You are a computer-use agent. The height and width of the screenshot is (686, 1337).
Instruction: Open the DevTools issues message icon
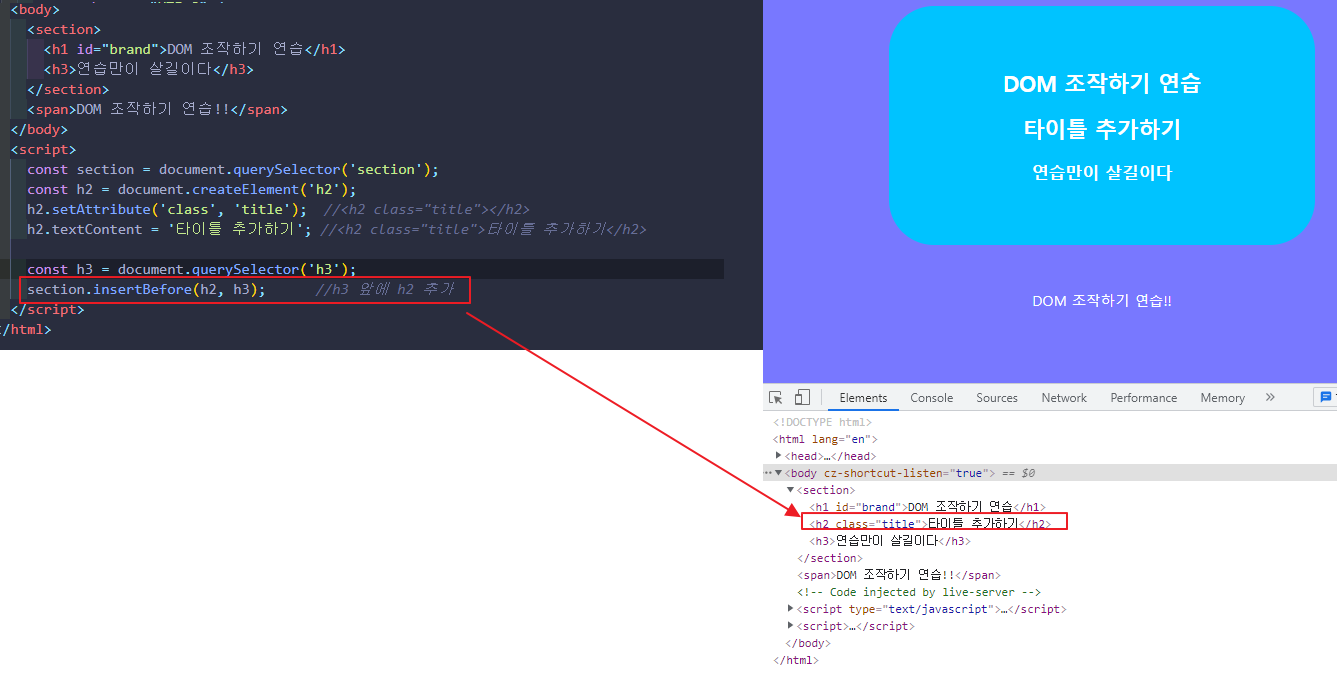coord(1326,397)
